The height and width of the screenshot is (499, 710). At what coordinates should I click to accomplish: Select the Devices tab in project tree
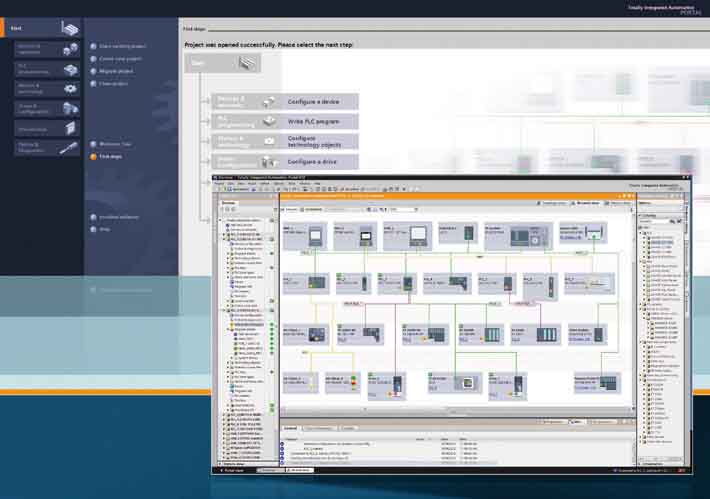coord(229,203)
